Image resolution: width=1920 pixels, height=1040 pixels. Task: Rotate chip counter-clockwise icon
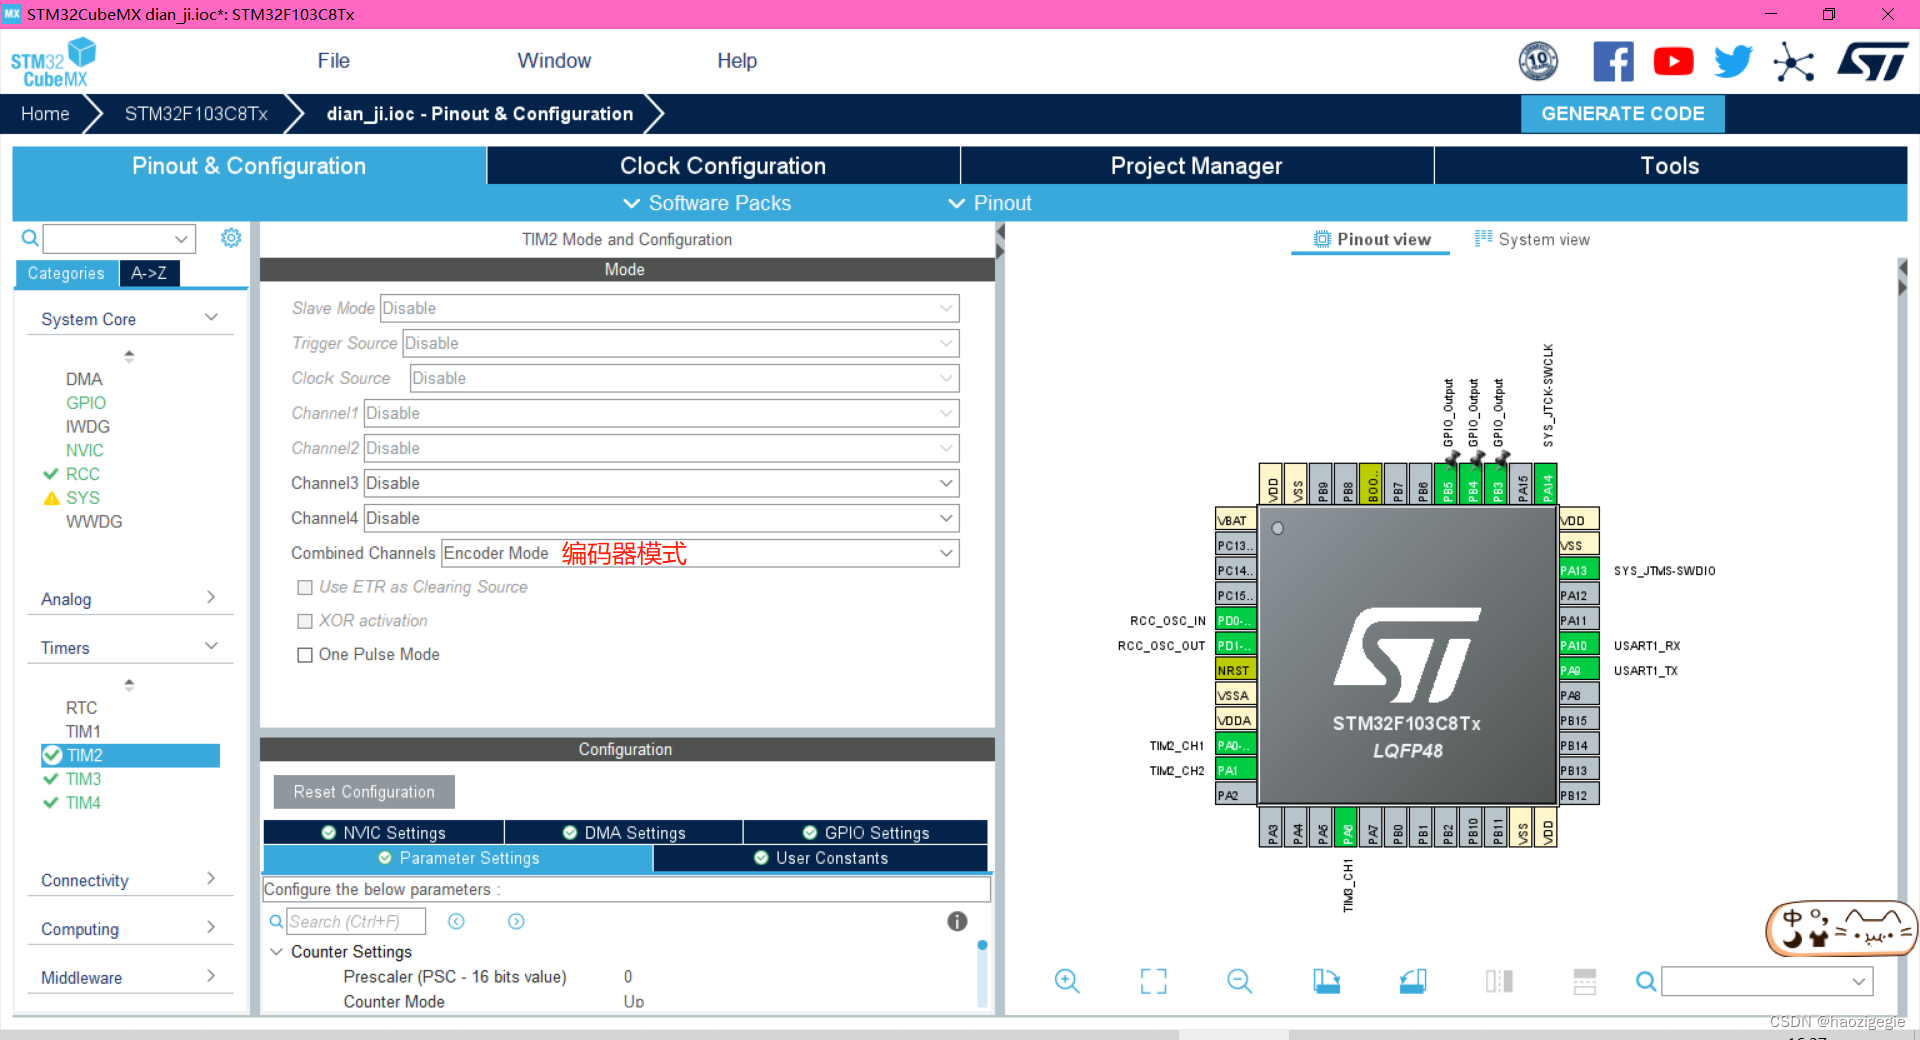coord(1413,981)
